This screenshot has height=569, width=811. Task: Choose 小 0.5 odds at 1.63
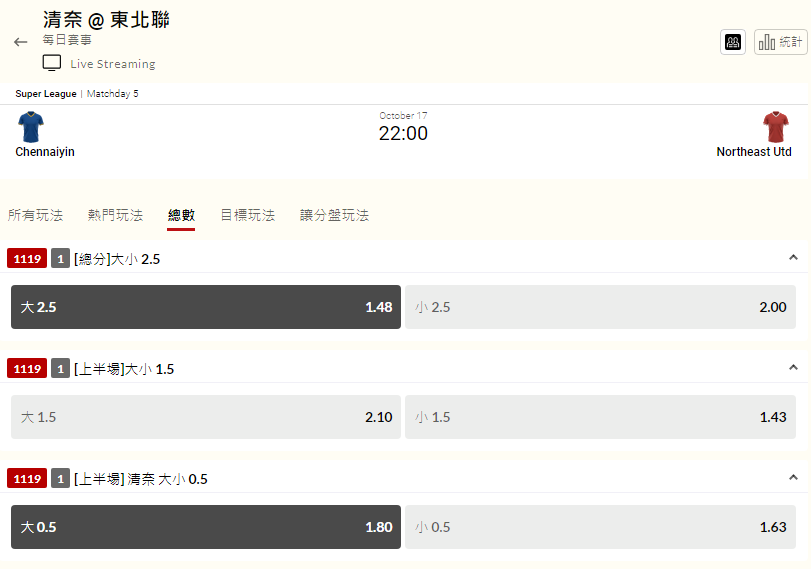pos(600,527)
